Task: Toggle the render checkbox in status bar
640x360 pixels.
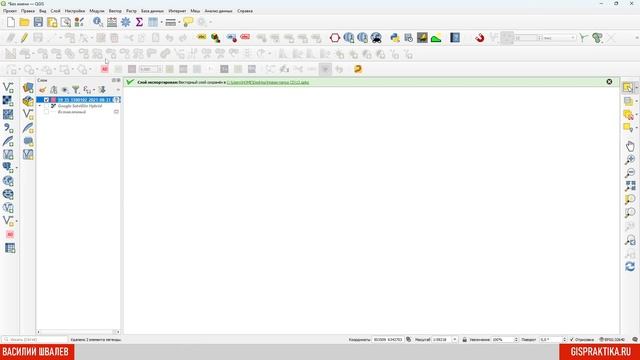Action: click(572, 340)
